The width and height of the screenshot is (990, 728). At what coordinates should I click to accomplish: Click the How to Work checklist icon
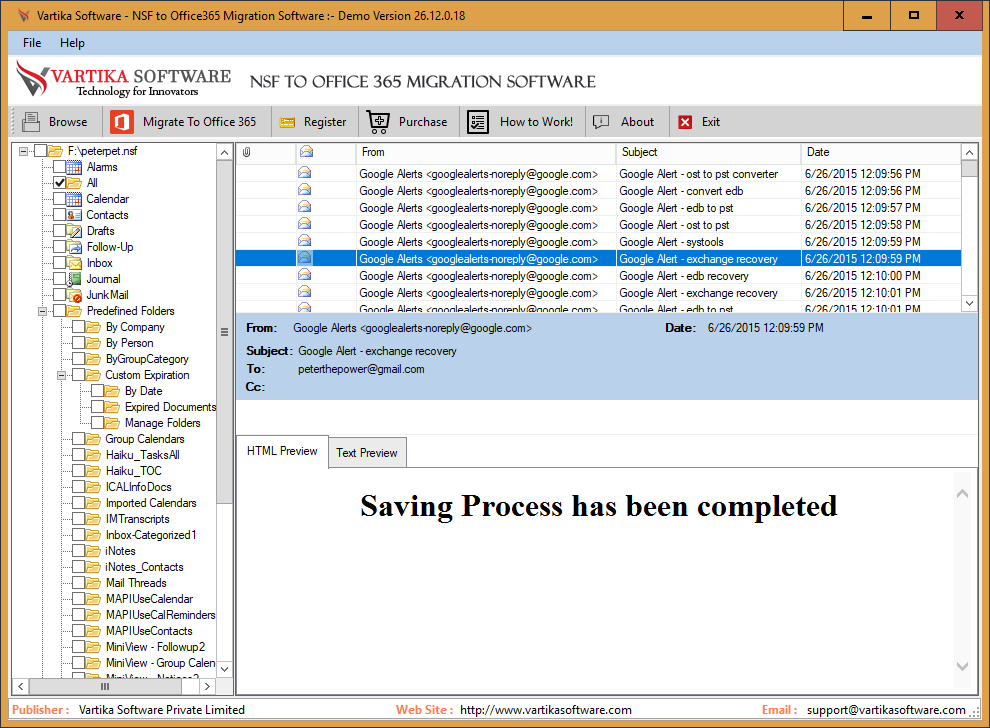click(478, 122)
